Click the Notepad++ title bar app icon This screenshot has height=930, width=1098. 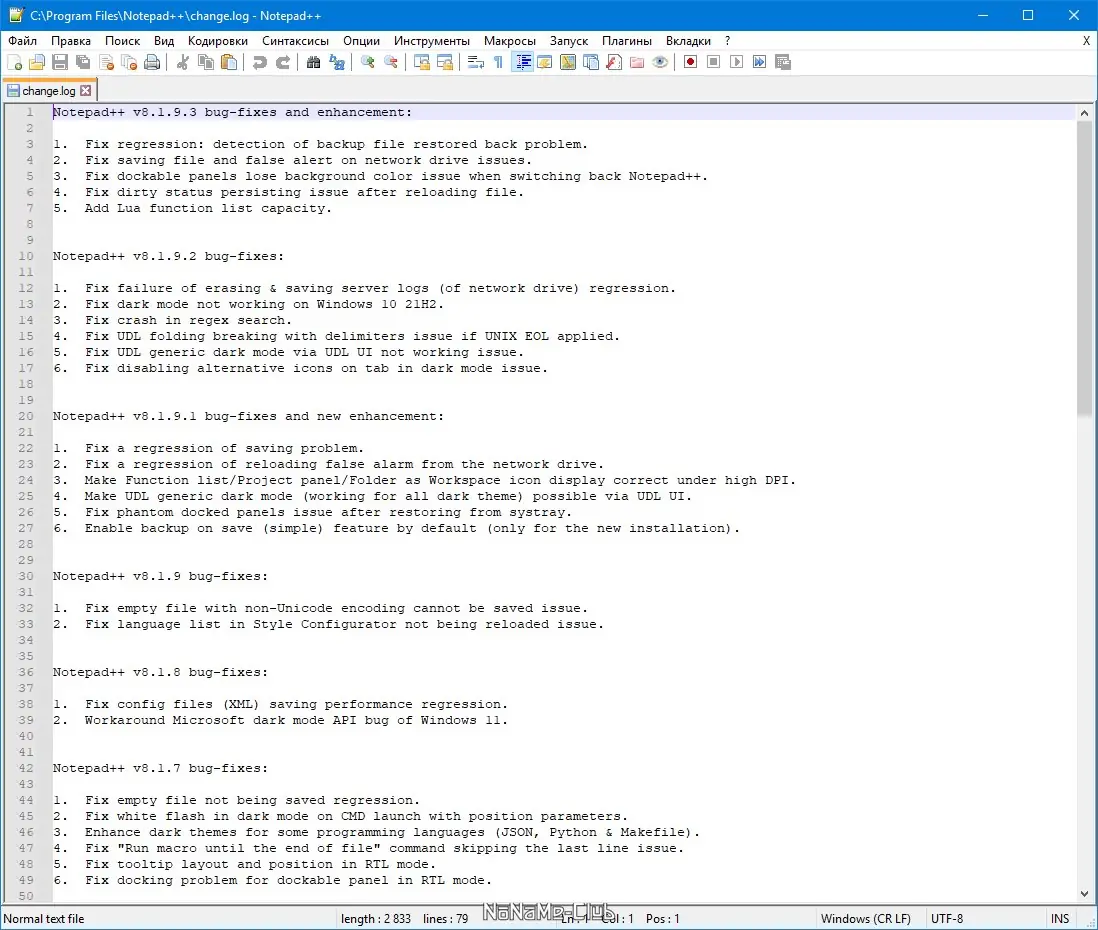click(15, 15)
